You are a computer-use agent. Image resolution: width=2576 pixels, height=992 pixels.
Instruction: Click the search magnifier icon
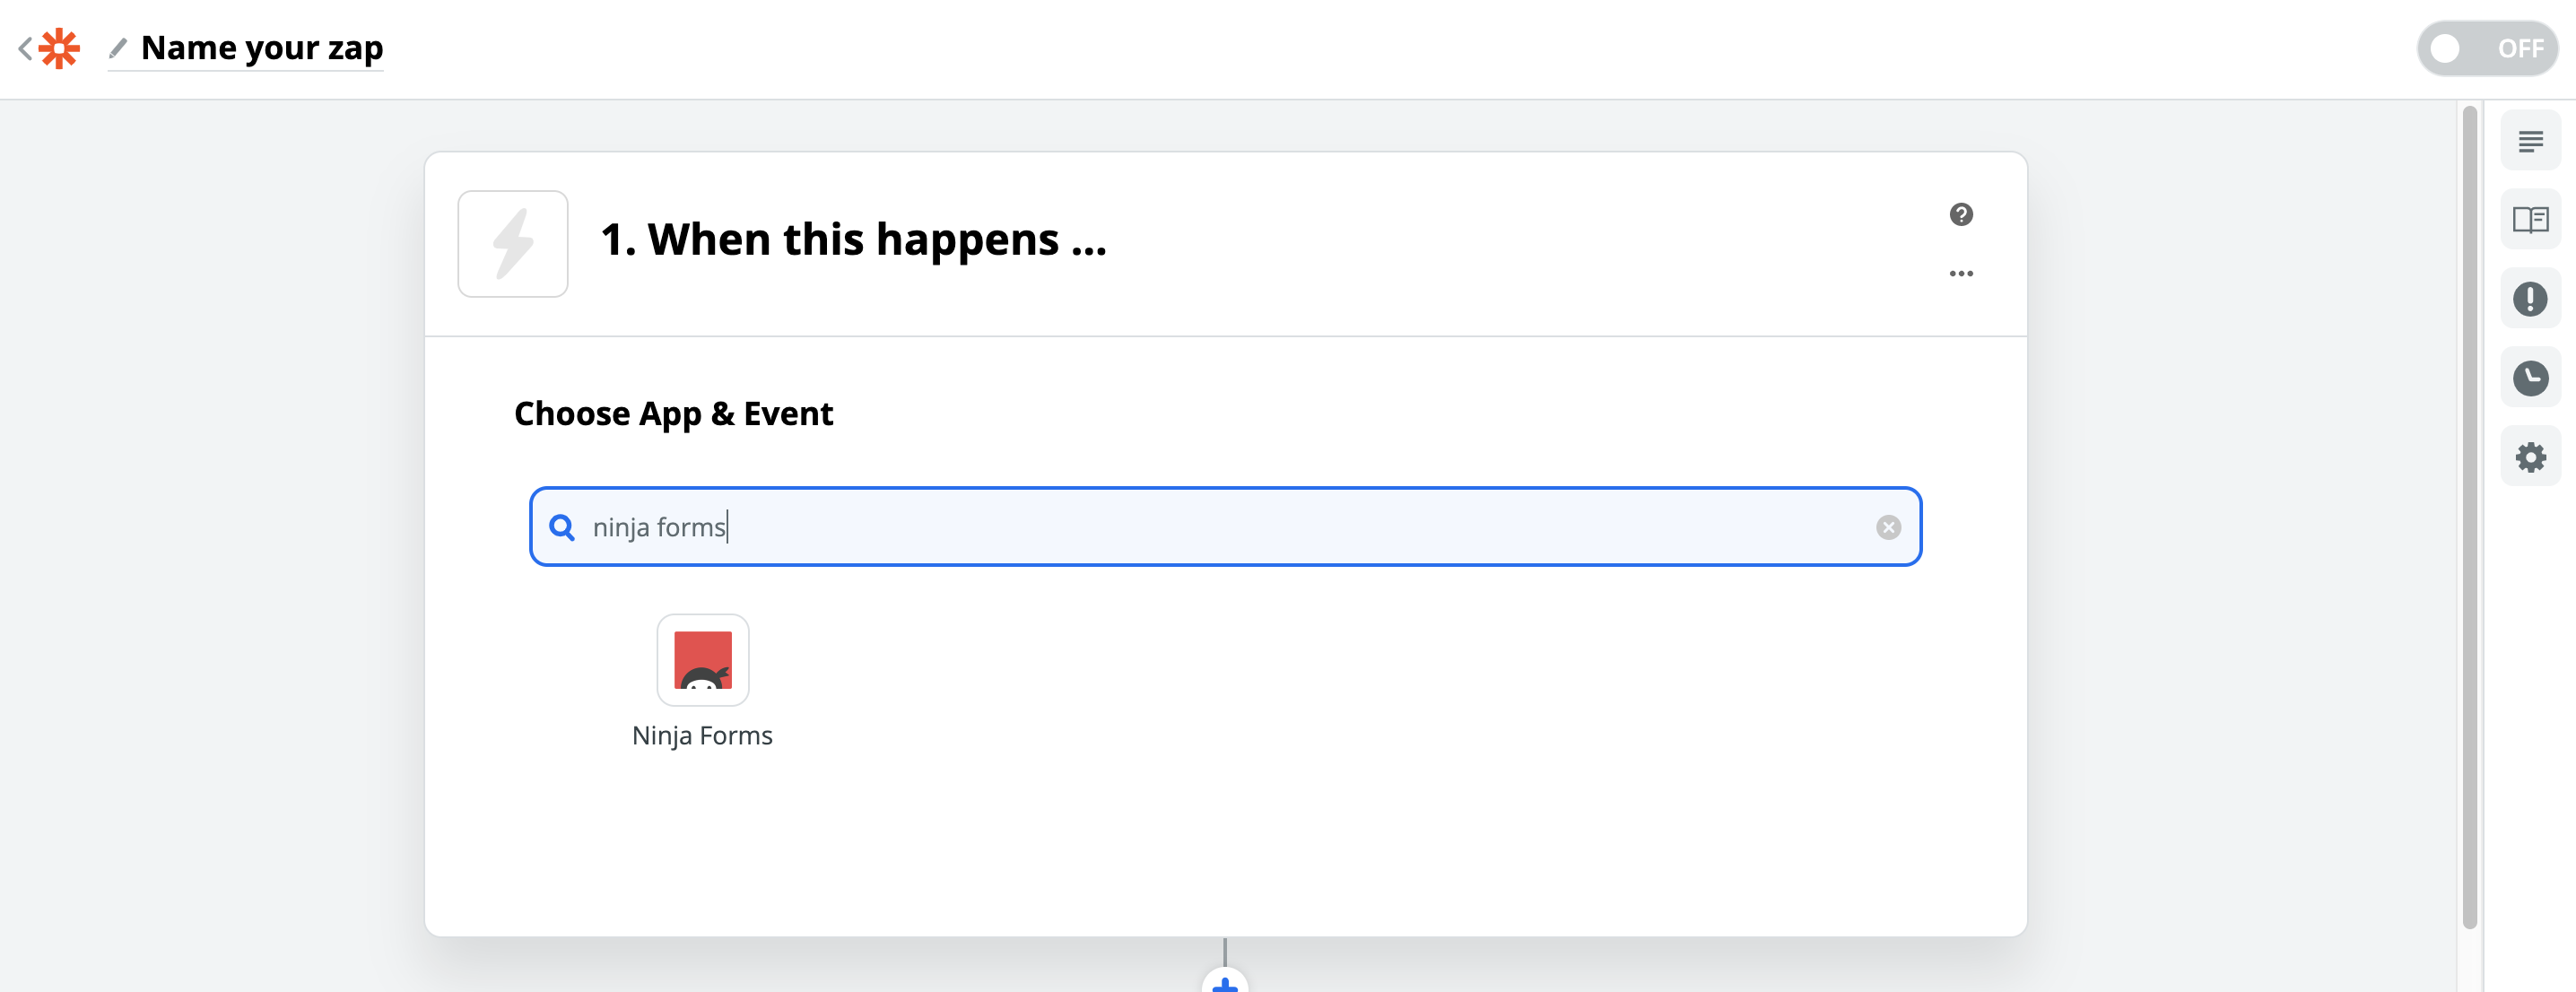point(563,527)
